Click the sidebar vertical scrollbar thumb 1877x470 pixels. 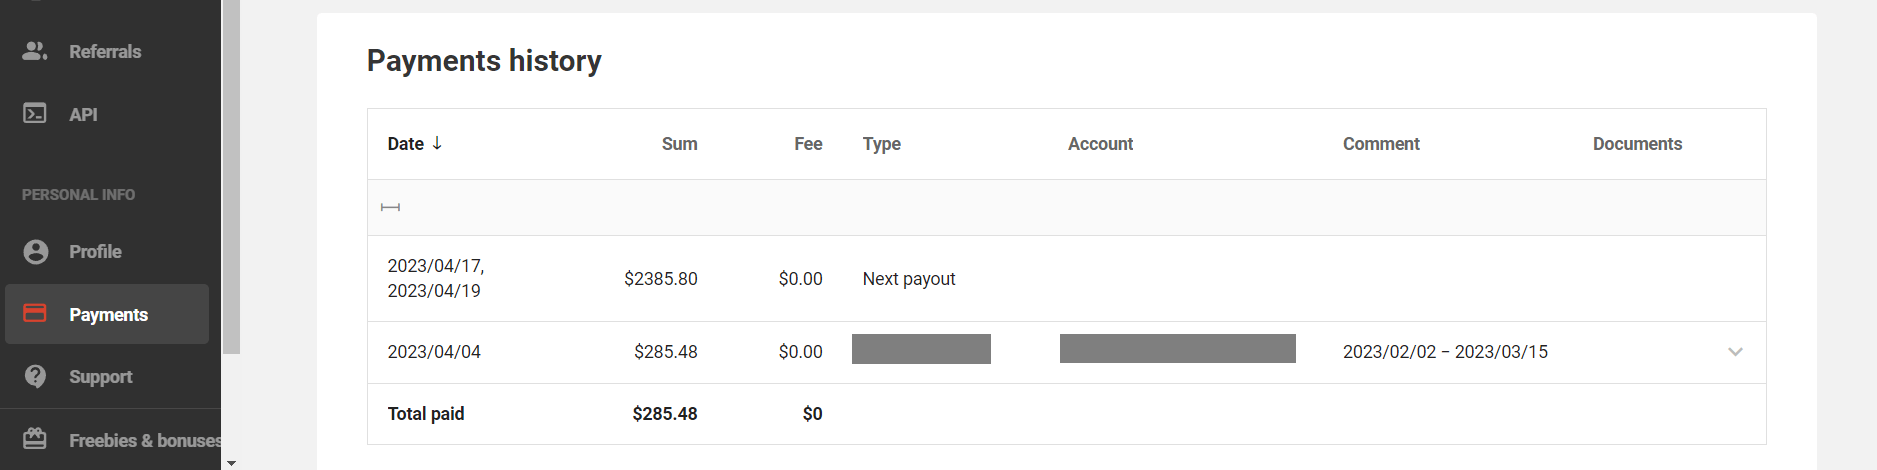pyautogui.click(x=231, y=177)
